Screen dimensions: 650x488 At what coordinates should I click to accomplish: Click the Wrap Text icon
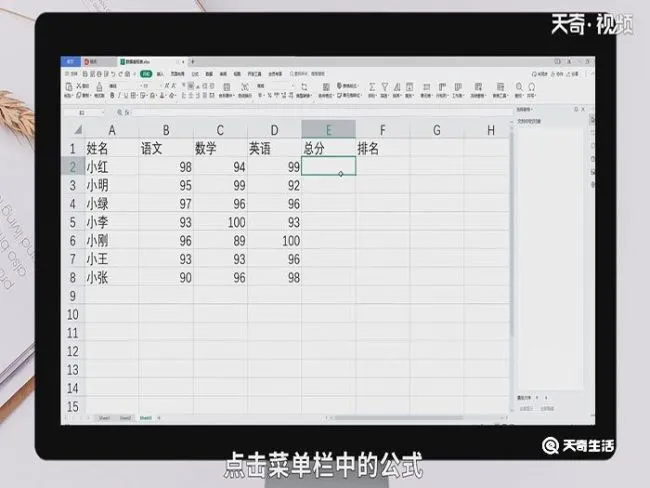(245, 87)
